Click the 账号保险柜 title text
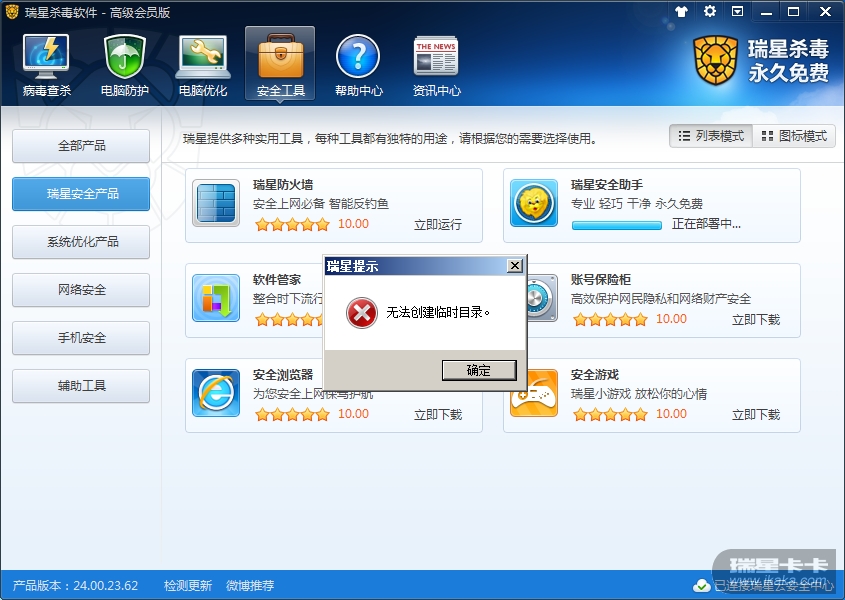The image size is (845, 600). [601, 280]
